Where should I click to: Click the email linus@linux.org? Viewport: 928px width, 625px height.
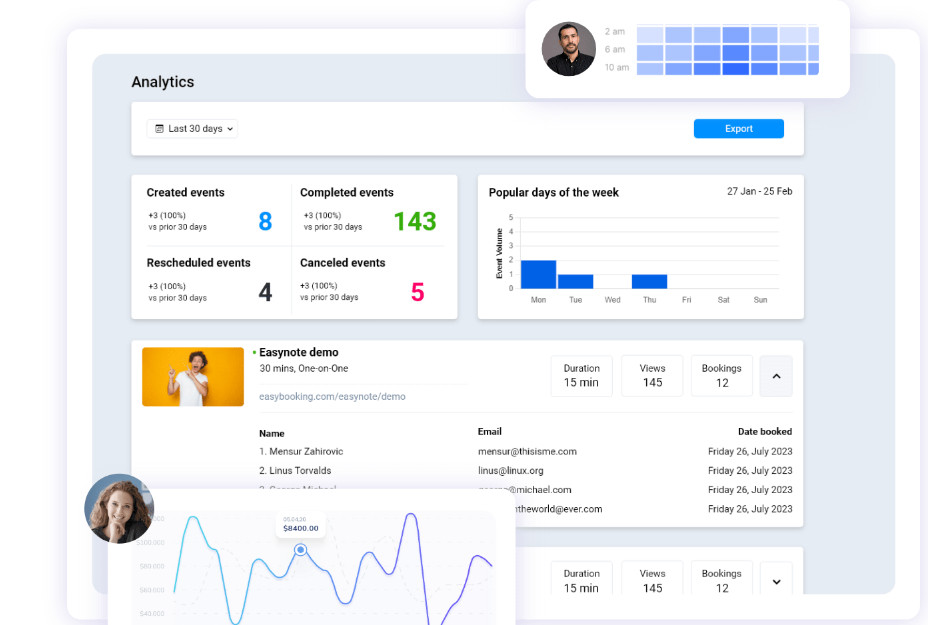coord(511,471)
